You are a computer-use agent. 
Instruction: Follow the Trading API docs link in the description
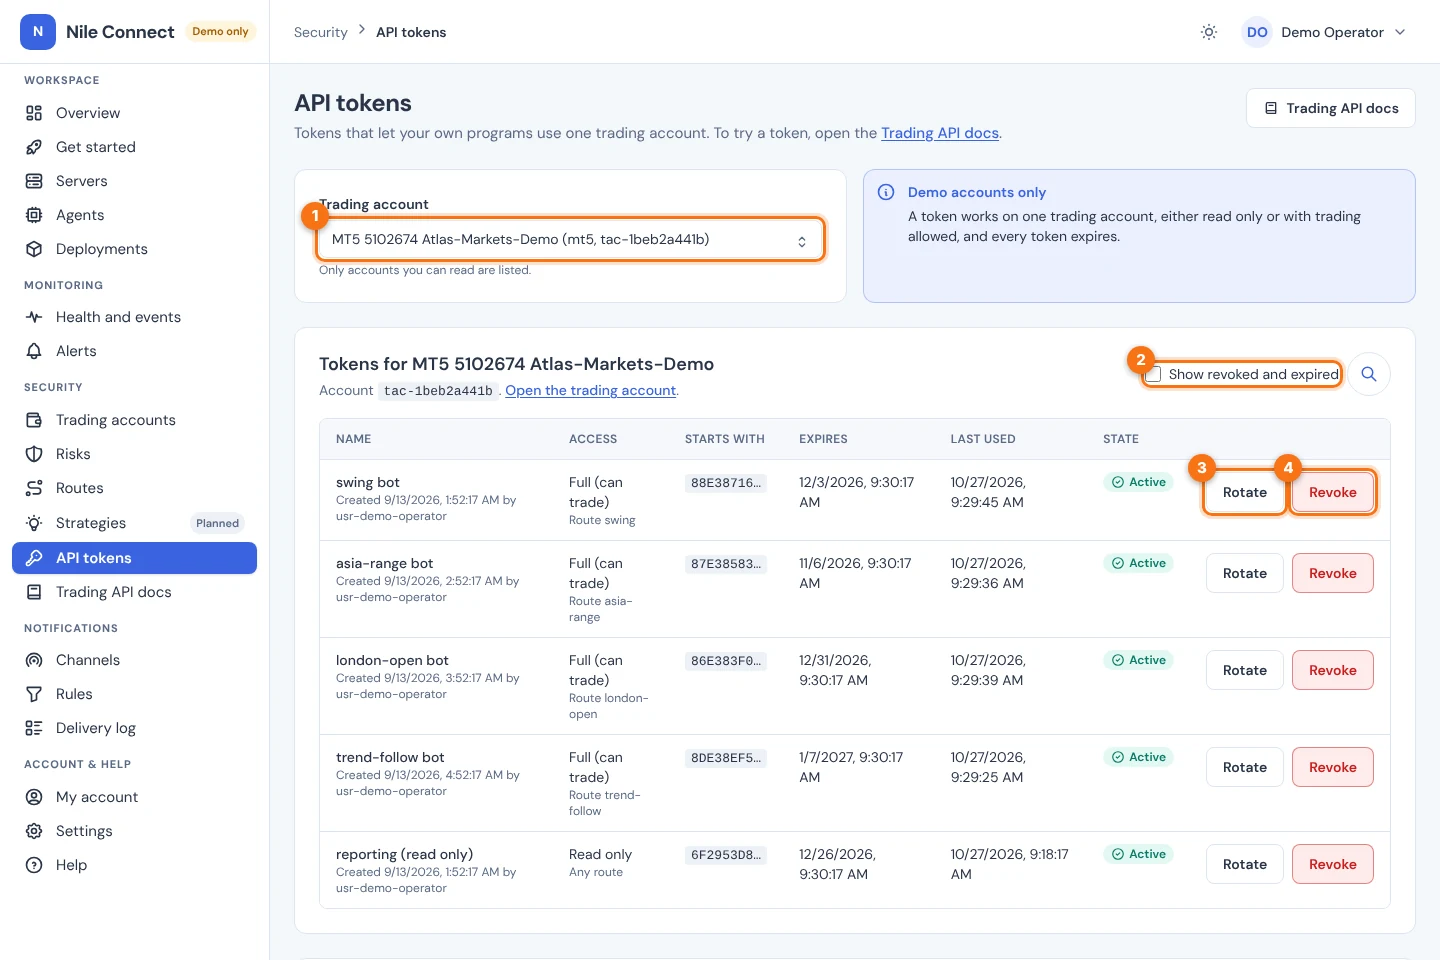(x=940, y=133)
